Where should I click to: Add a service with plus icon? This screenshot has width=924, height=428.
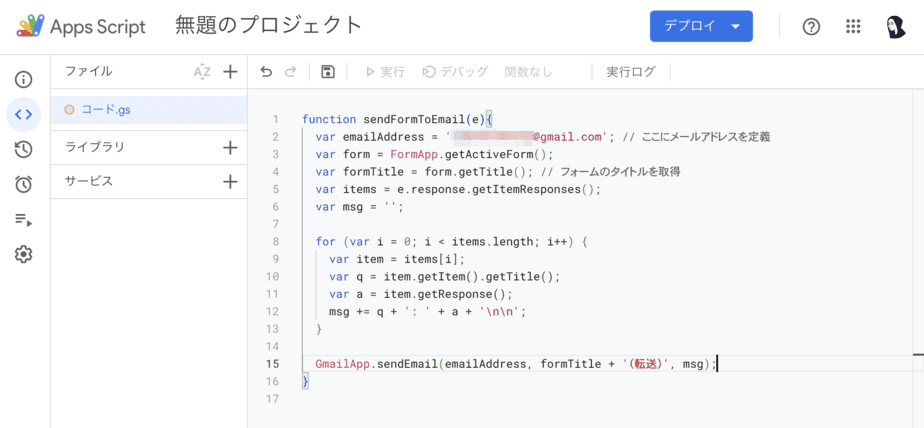pyautogui.click(x=230, y=182)
